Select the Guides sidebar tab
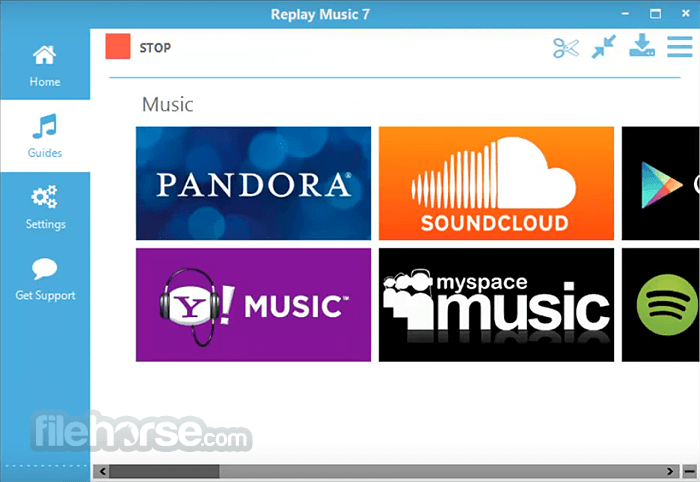700x482 pixels. point(45,136)
